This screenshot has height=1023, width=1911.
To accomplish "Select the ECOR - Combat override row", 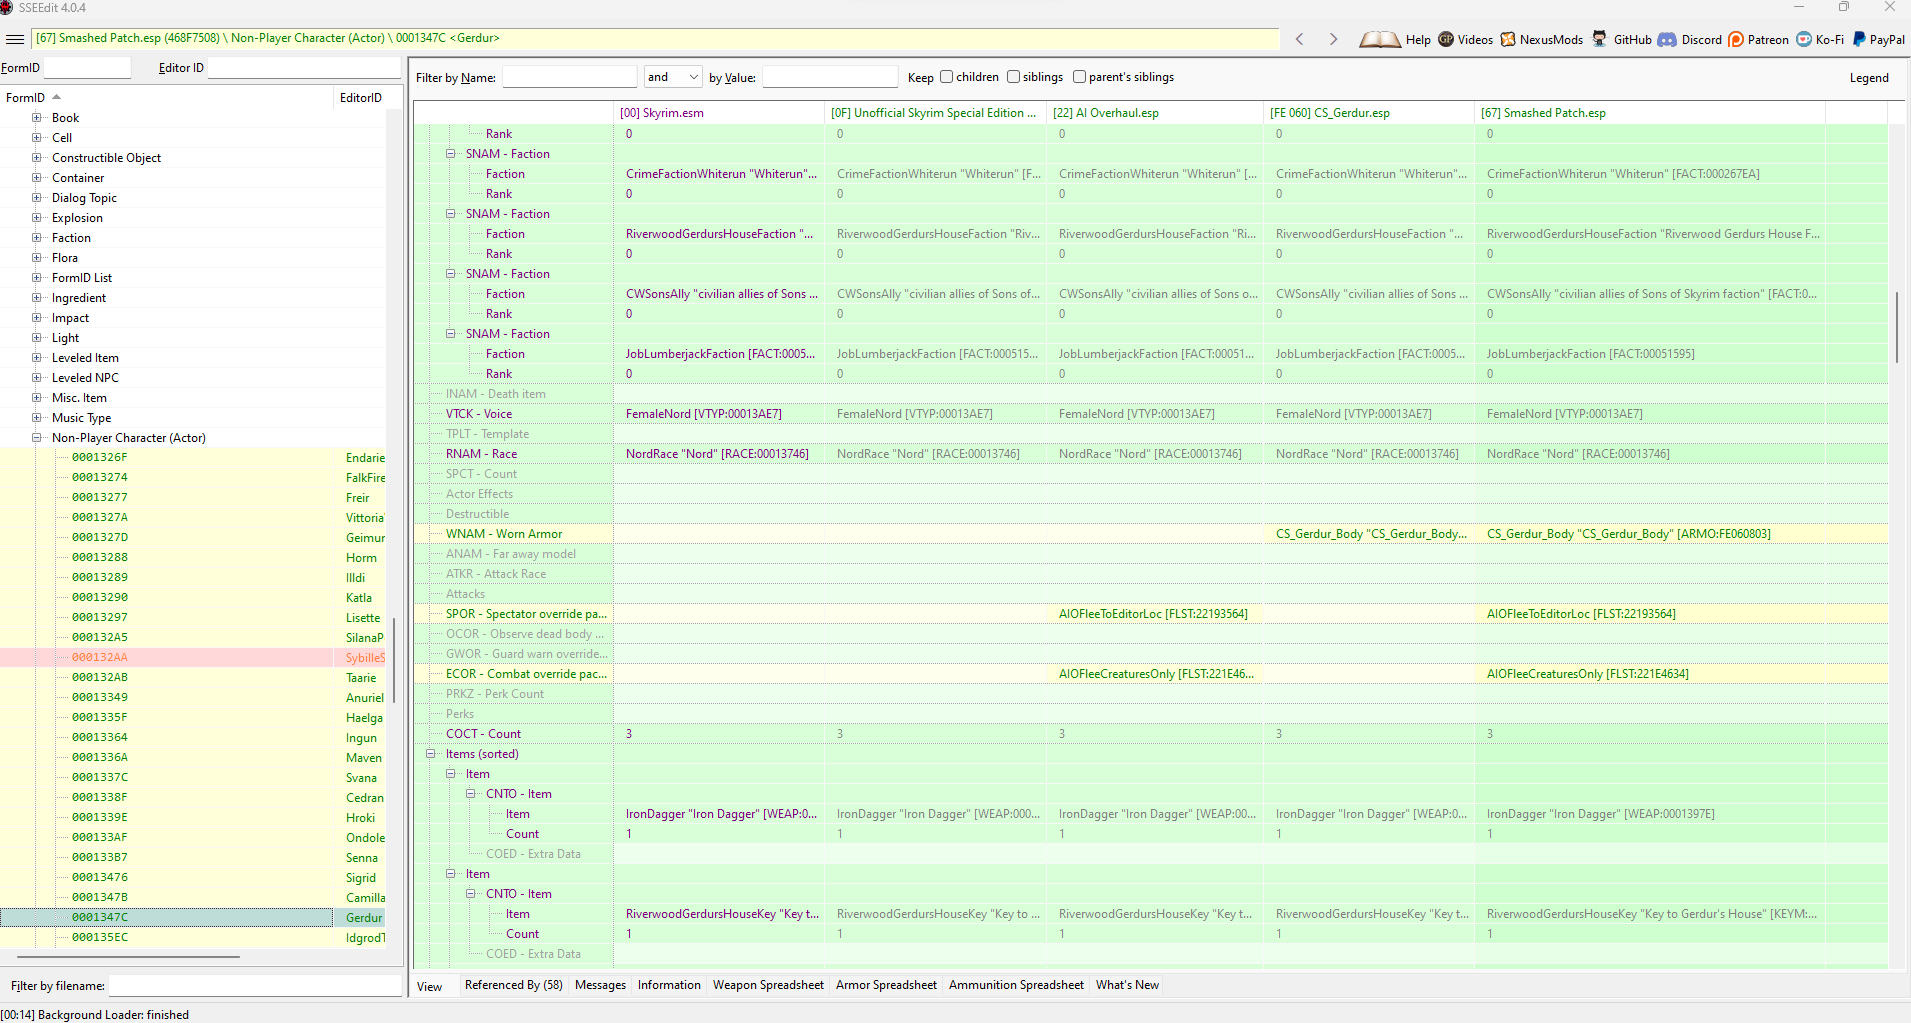I will click(1151, 674).
